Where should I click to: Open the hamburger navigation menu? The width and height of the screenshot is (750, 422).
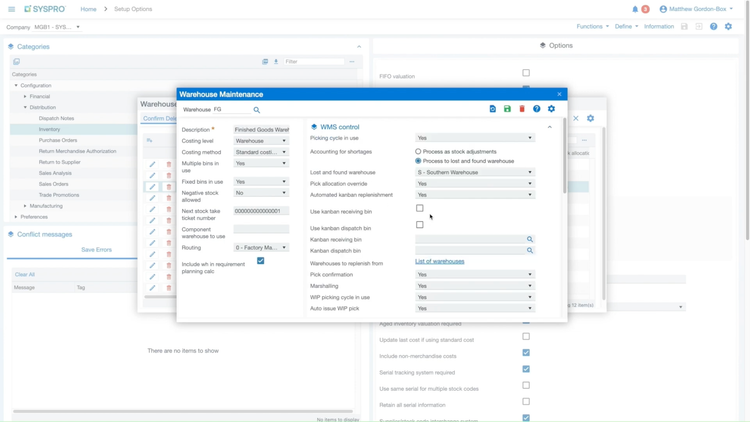click(11, 9)
